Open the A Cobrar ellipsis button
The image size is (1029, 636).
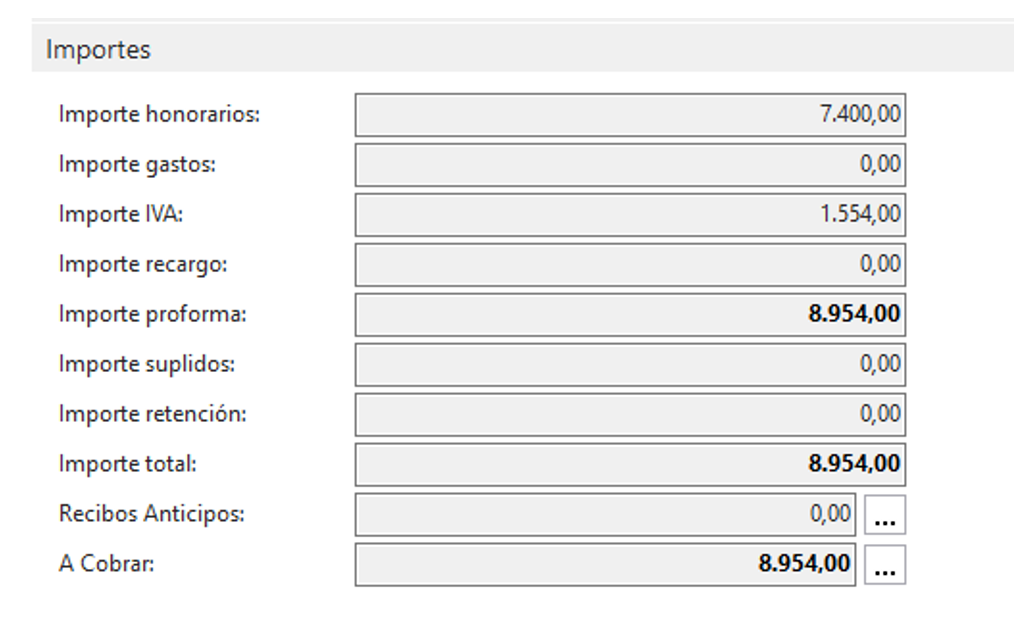pyautogui.click(x=885, y=565)
